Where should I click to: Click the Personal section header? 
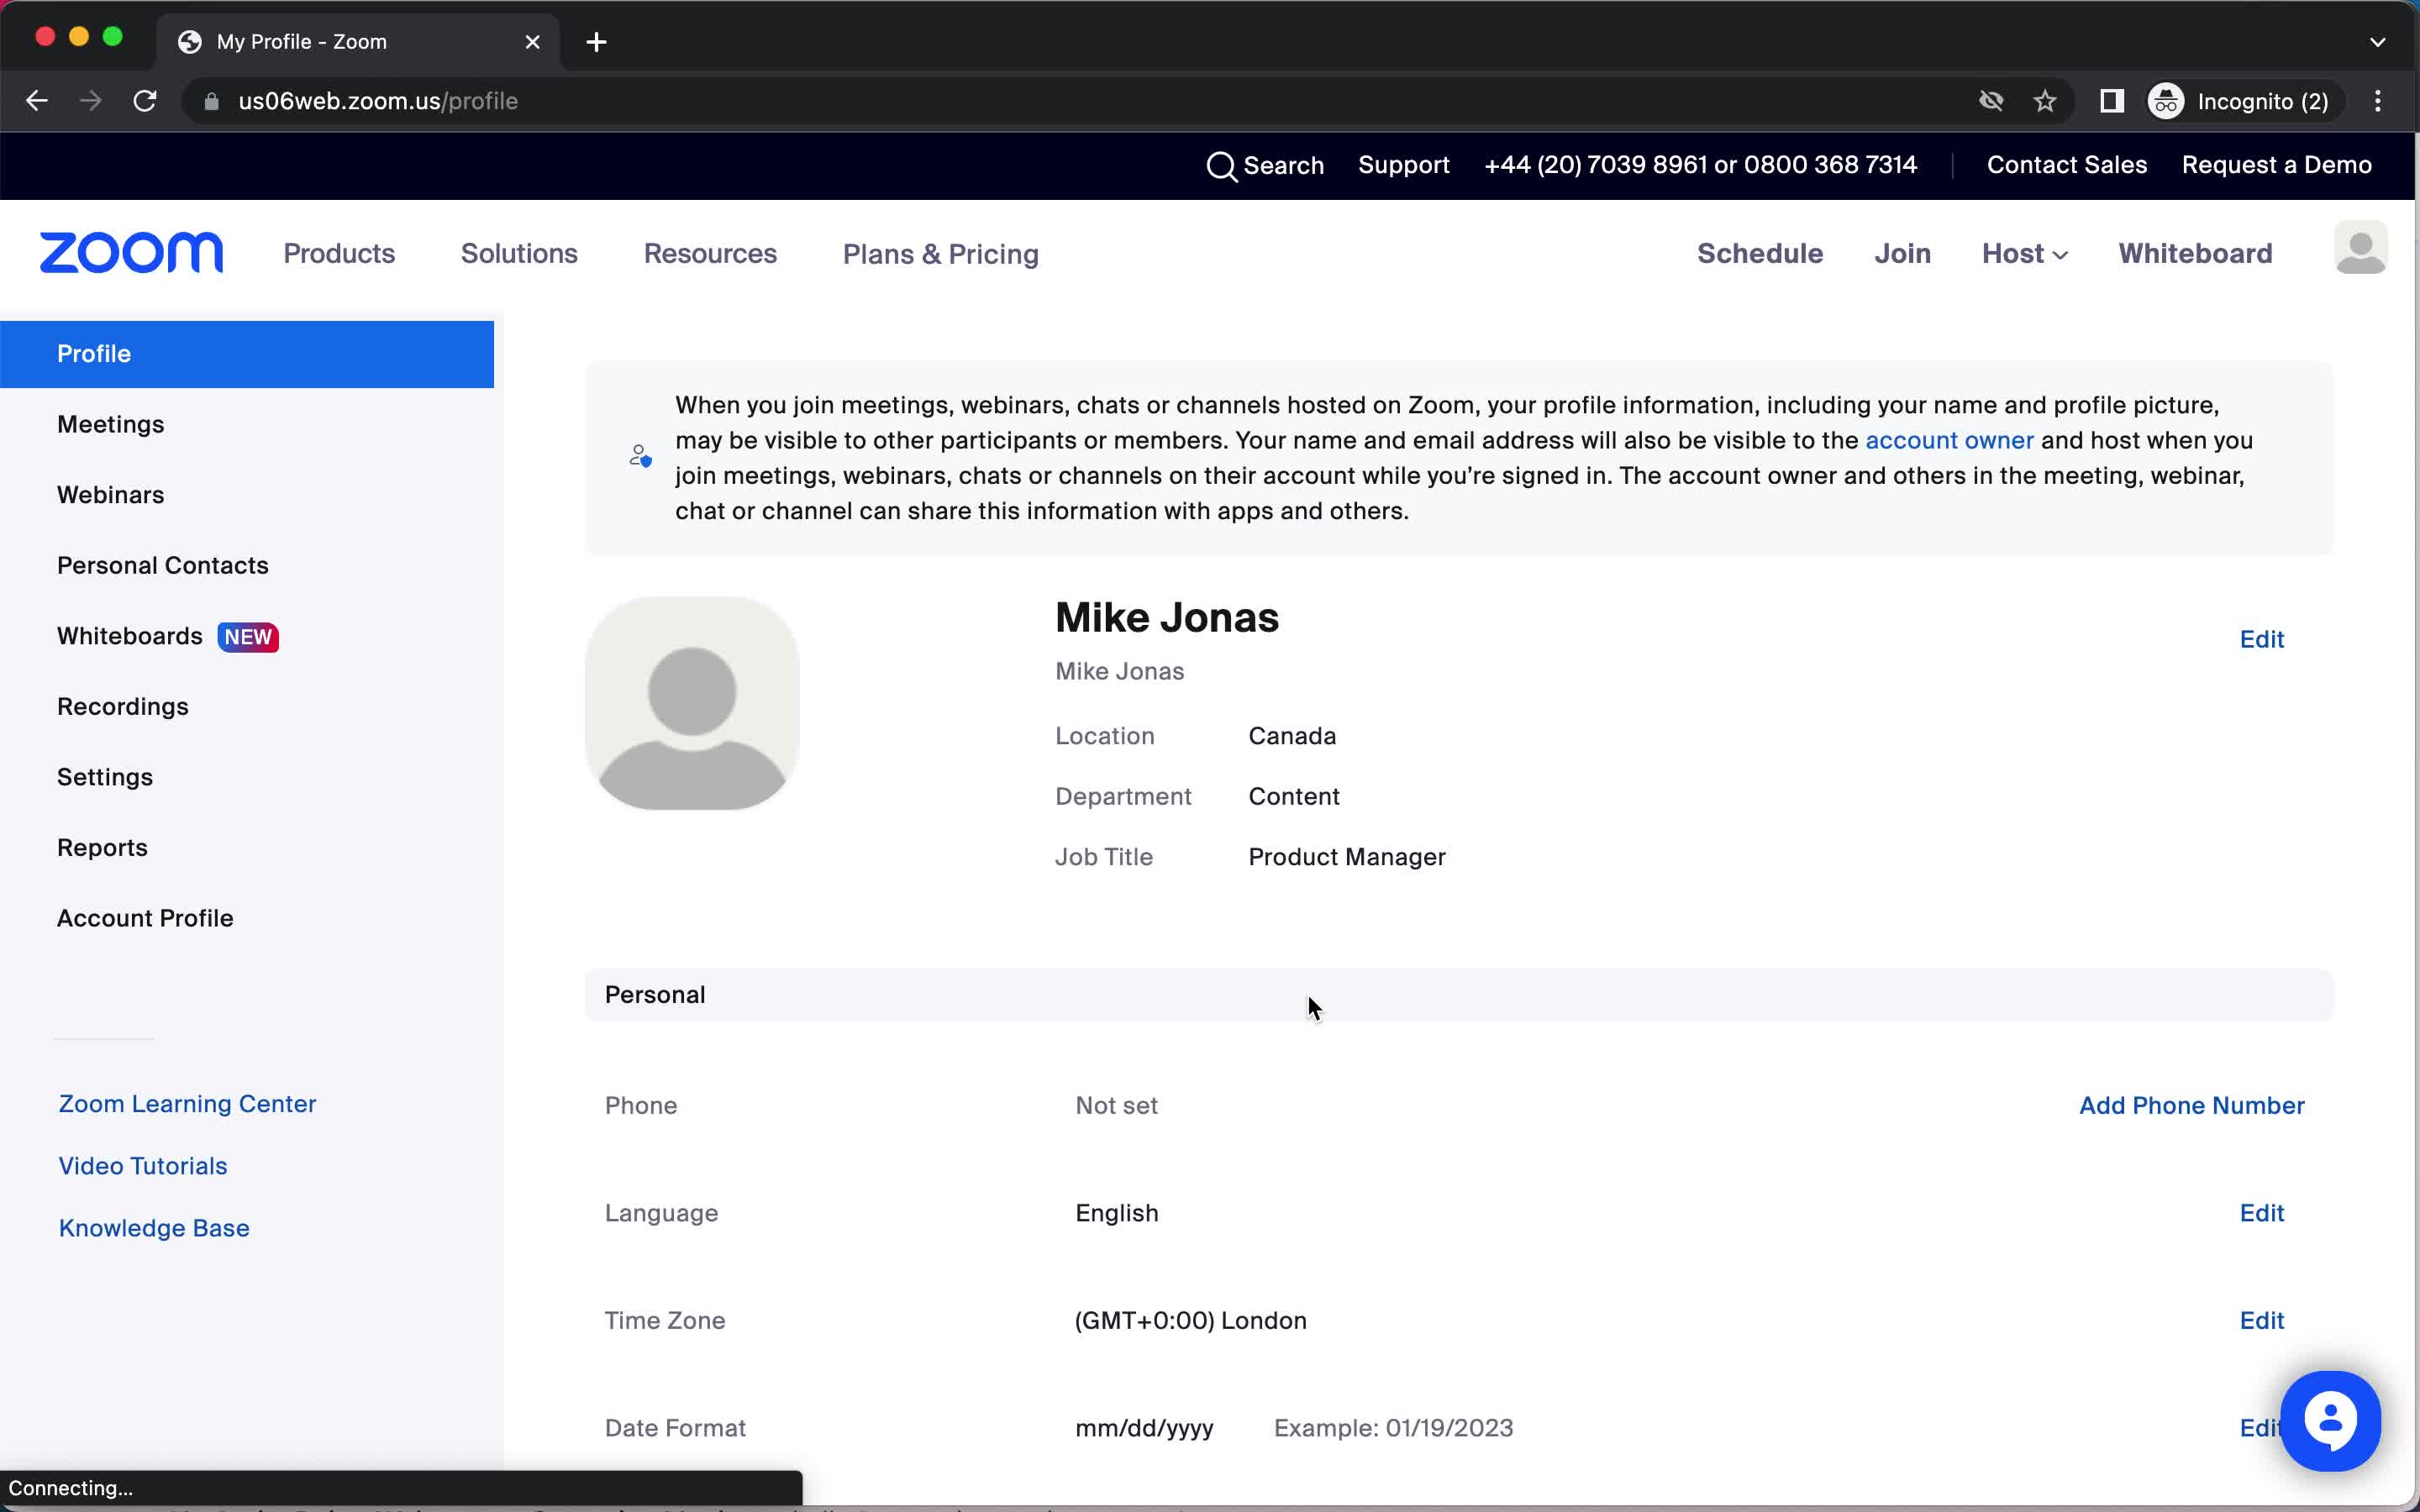[x=1459, y=995]
